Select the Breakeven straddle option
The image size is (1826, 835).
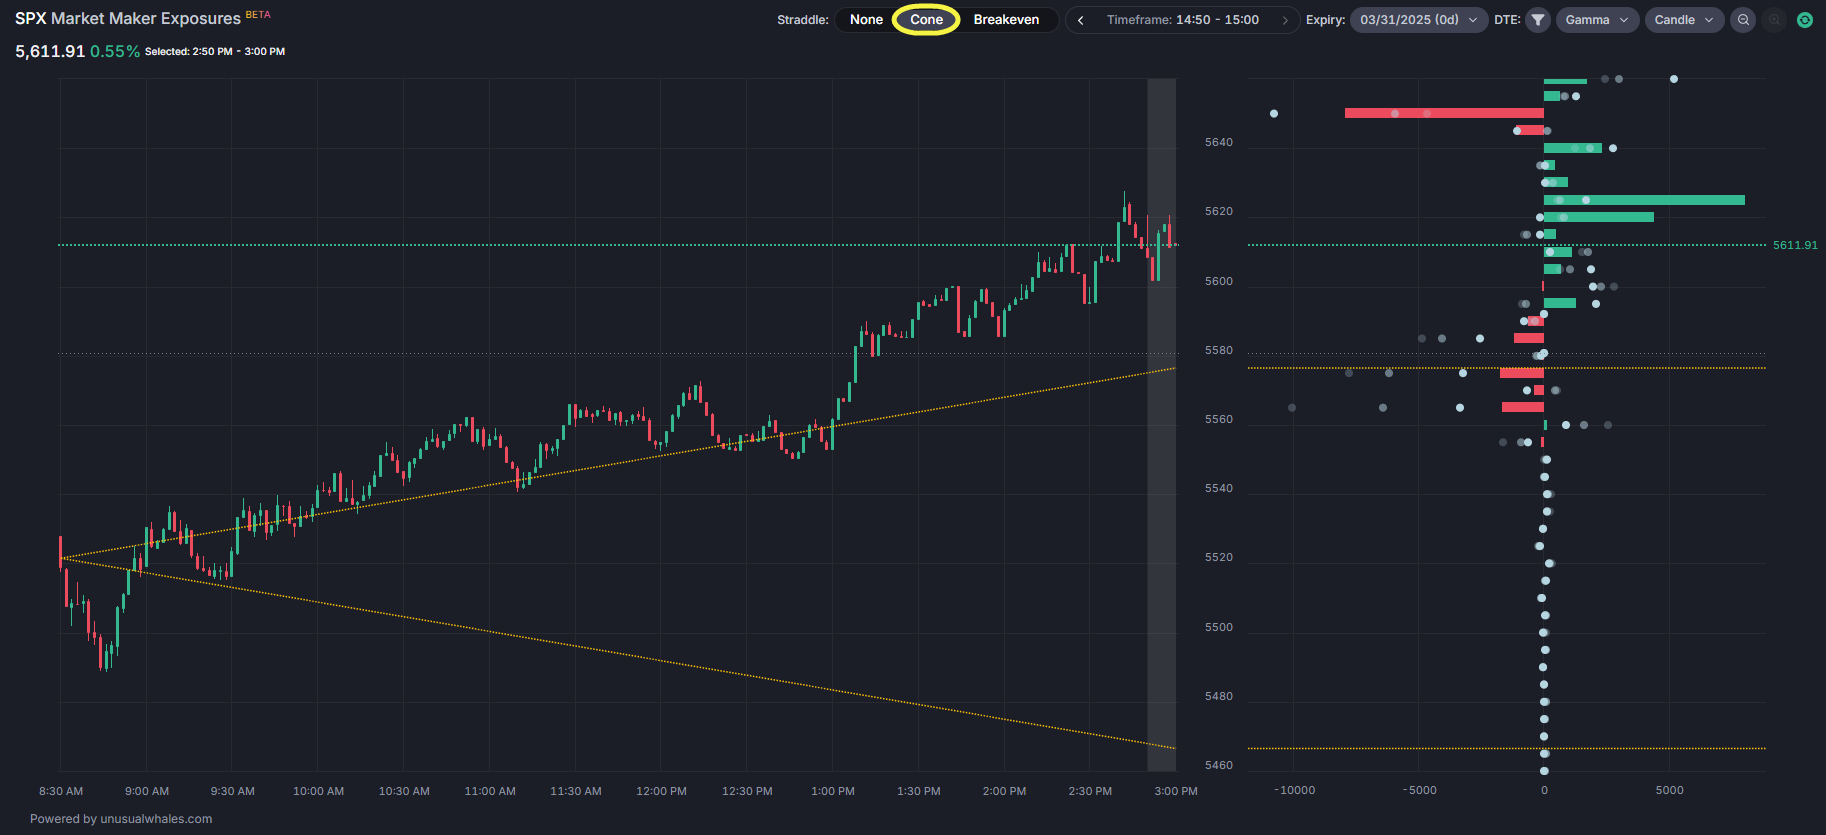pos(1006,20)
